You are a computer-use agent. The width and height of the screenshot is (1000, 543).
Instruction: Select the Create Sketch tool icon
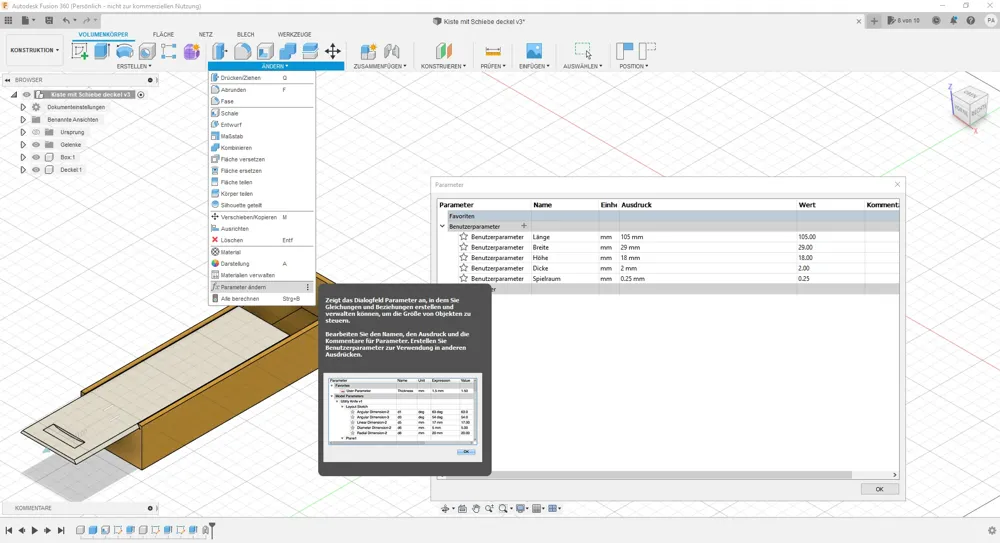tap(80, 51)
